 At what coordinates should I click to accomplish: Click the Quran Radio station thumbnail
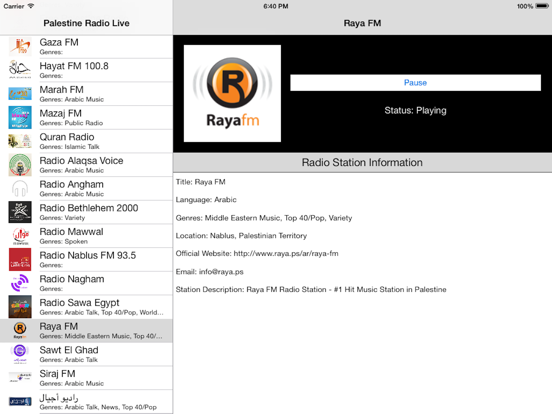(20, 141)
